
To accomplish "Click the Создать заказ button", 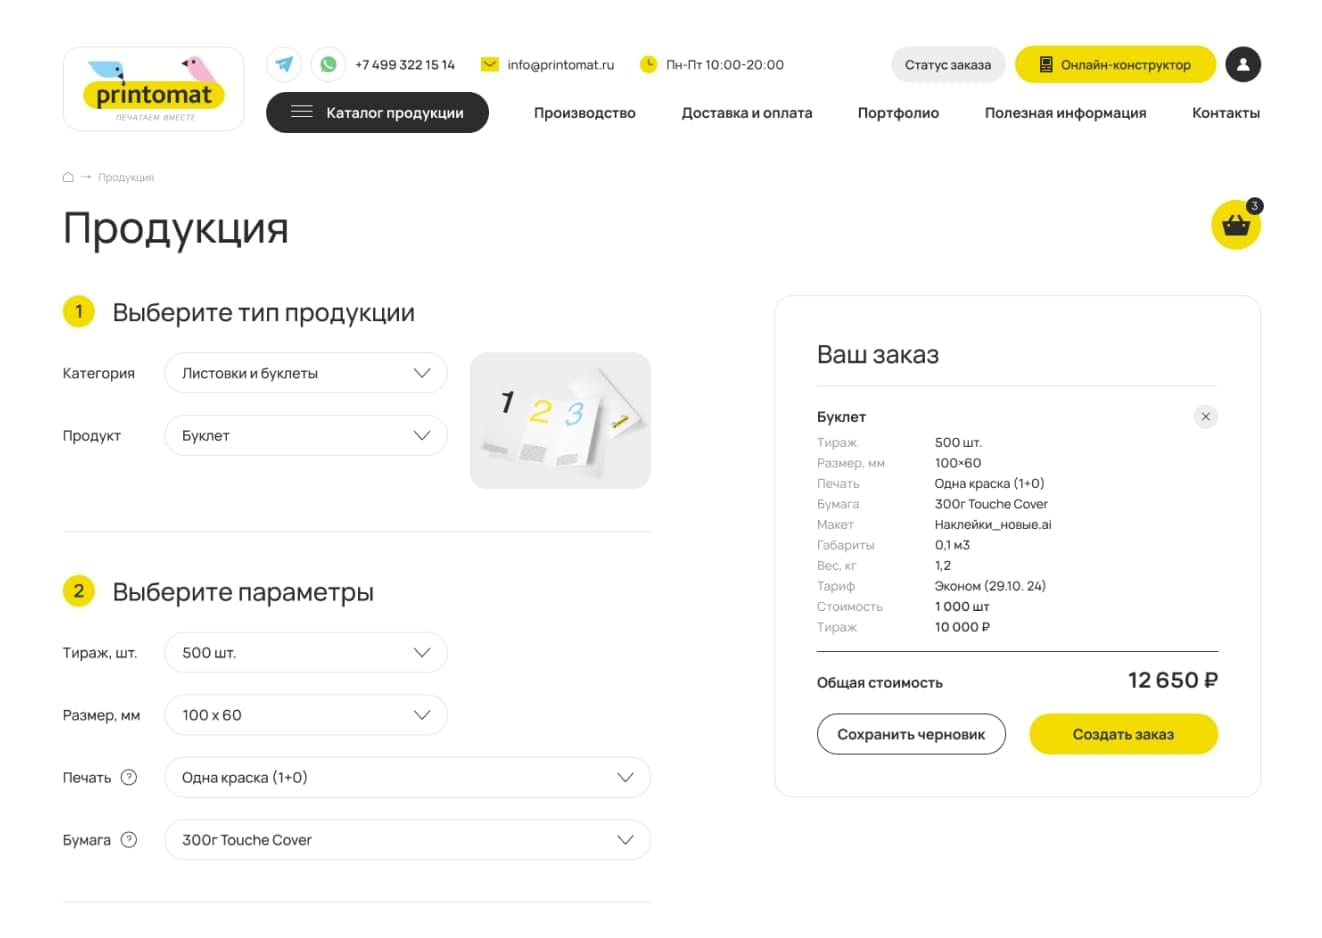I will click(x=1122, y=733).
